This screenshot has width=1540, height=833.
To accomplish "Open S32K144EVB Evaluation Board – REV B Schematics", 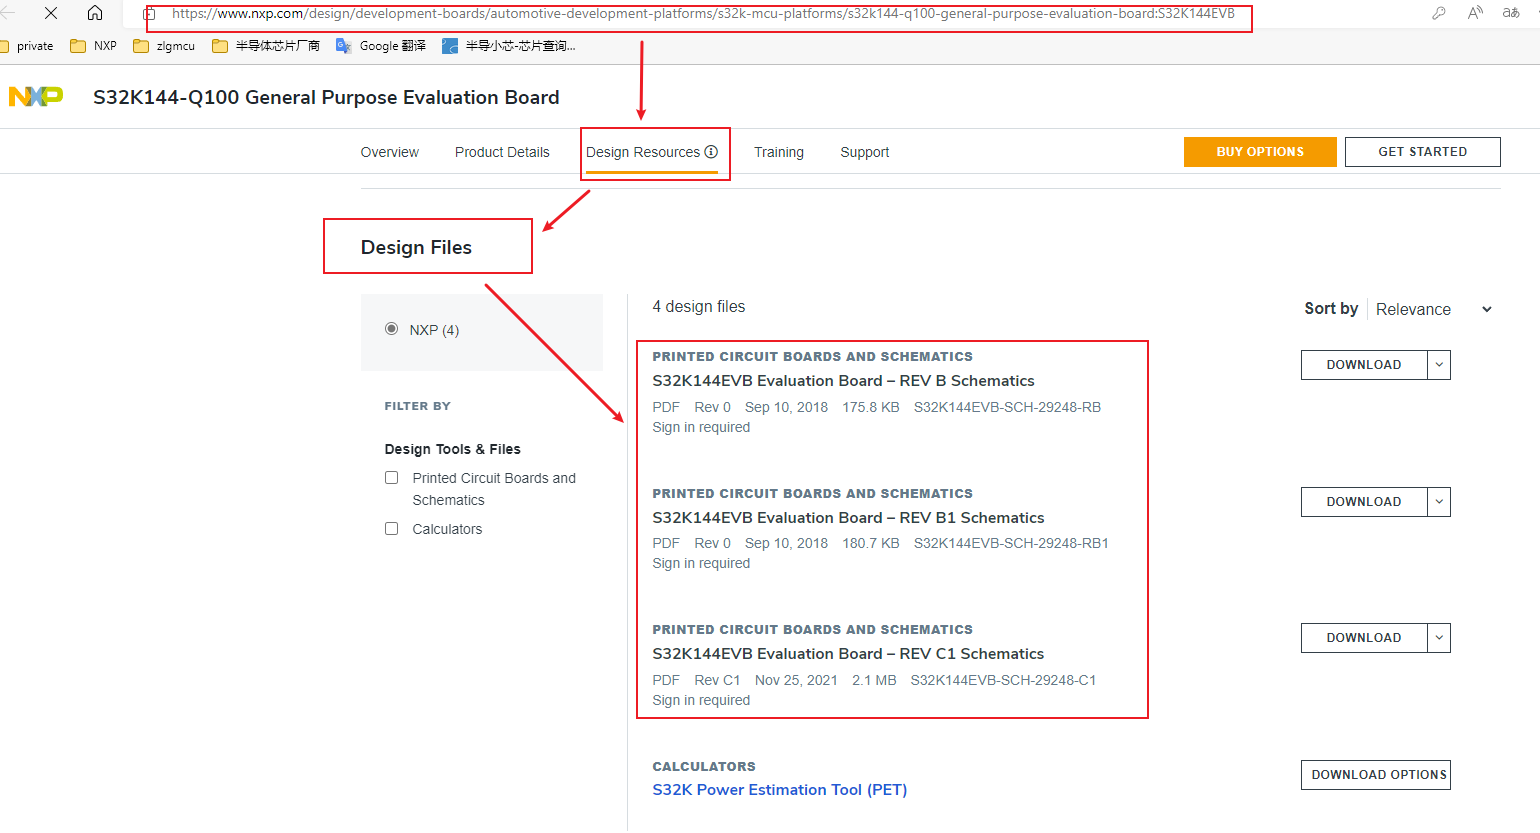I will point(843,381).
